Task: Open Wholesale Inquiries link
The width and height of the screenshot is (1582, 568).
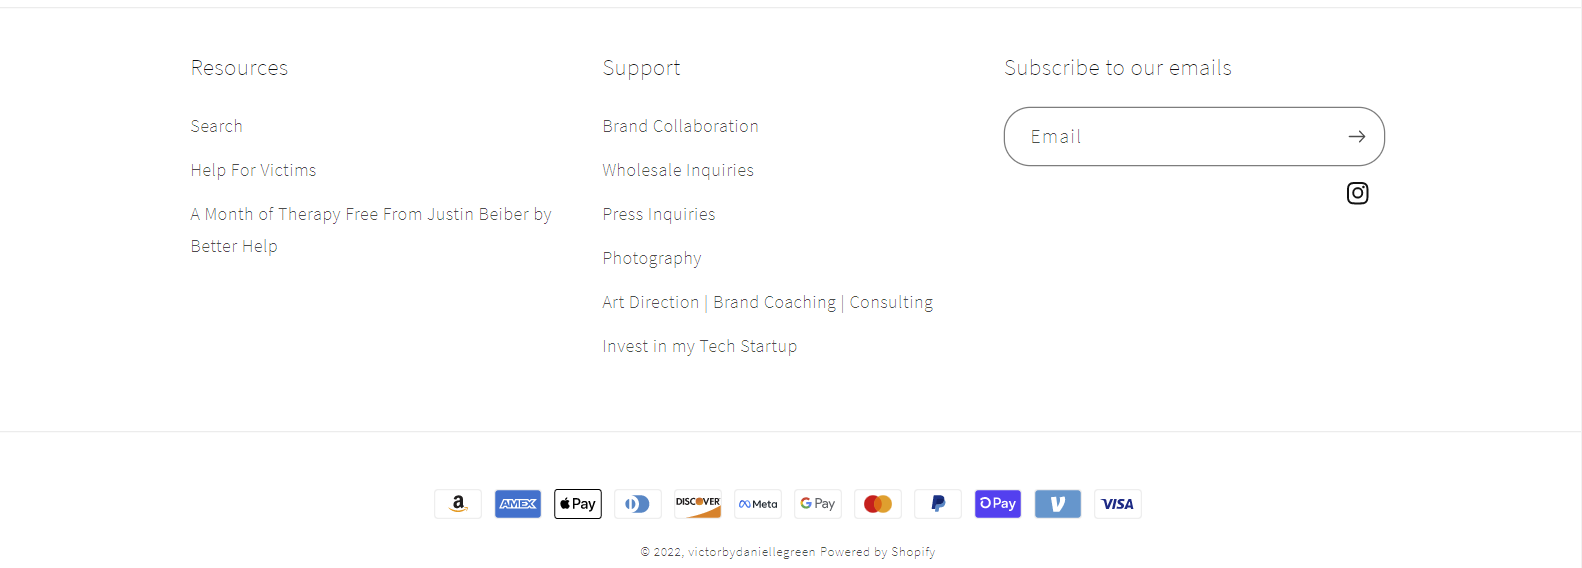Action: (678, 170)
